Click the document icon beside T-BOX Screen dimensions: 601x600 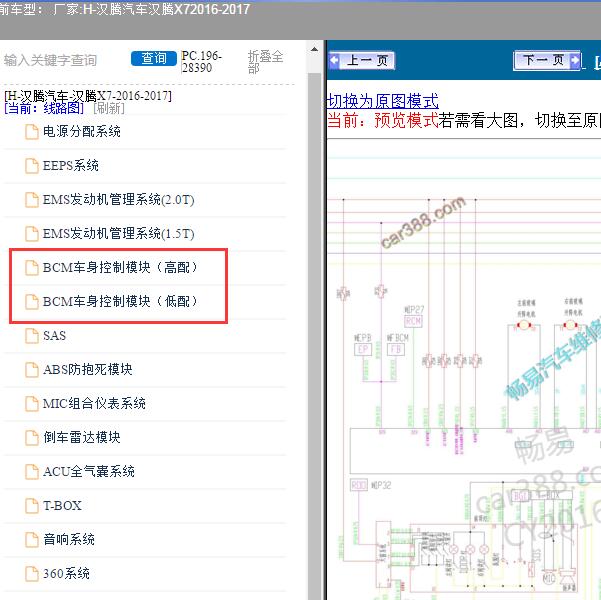(31, 505)
